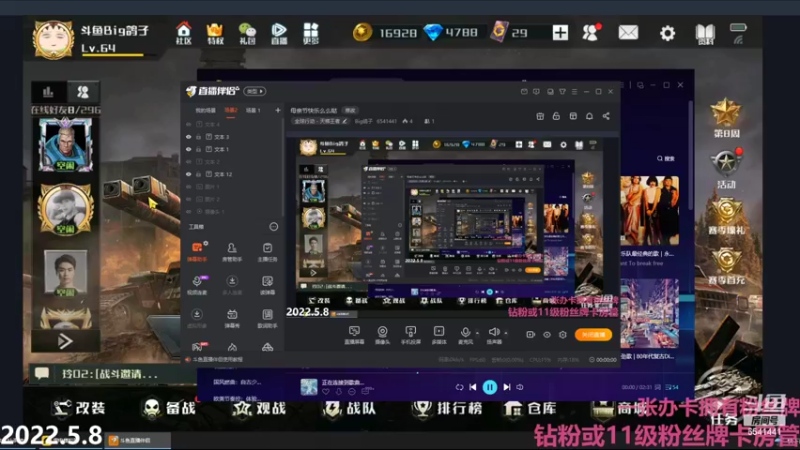This screenshot has height=450, width=800.
Task: Toggle lock on 文本 3 layer
Action: [x=198, y=137]
